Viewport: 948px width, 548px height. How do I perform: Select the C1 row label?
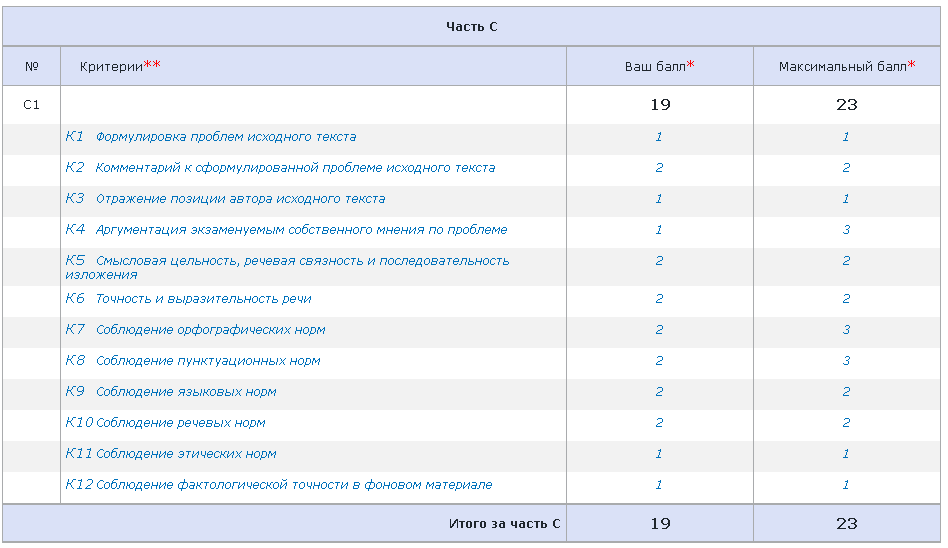point(31,104)
